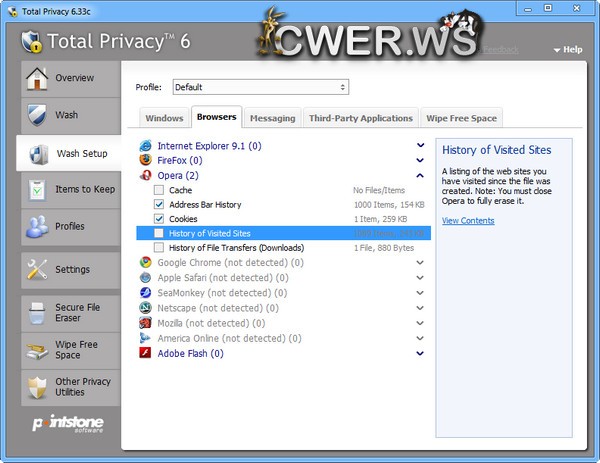
Task: Click the Wash shield icon
Action: [36, 115]
